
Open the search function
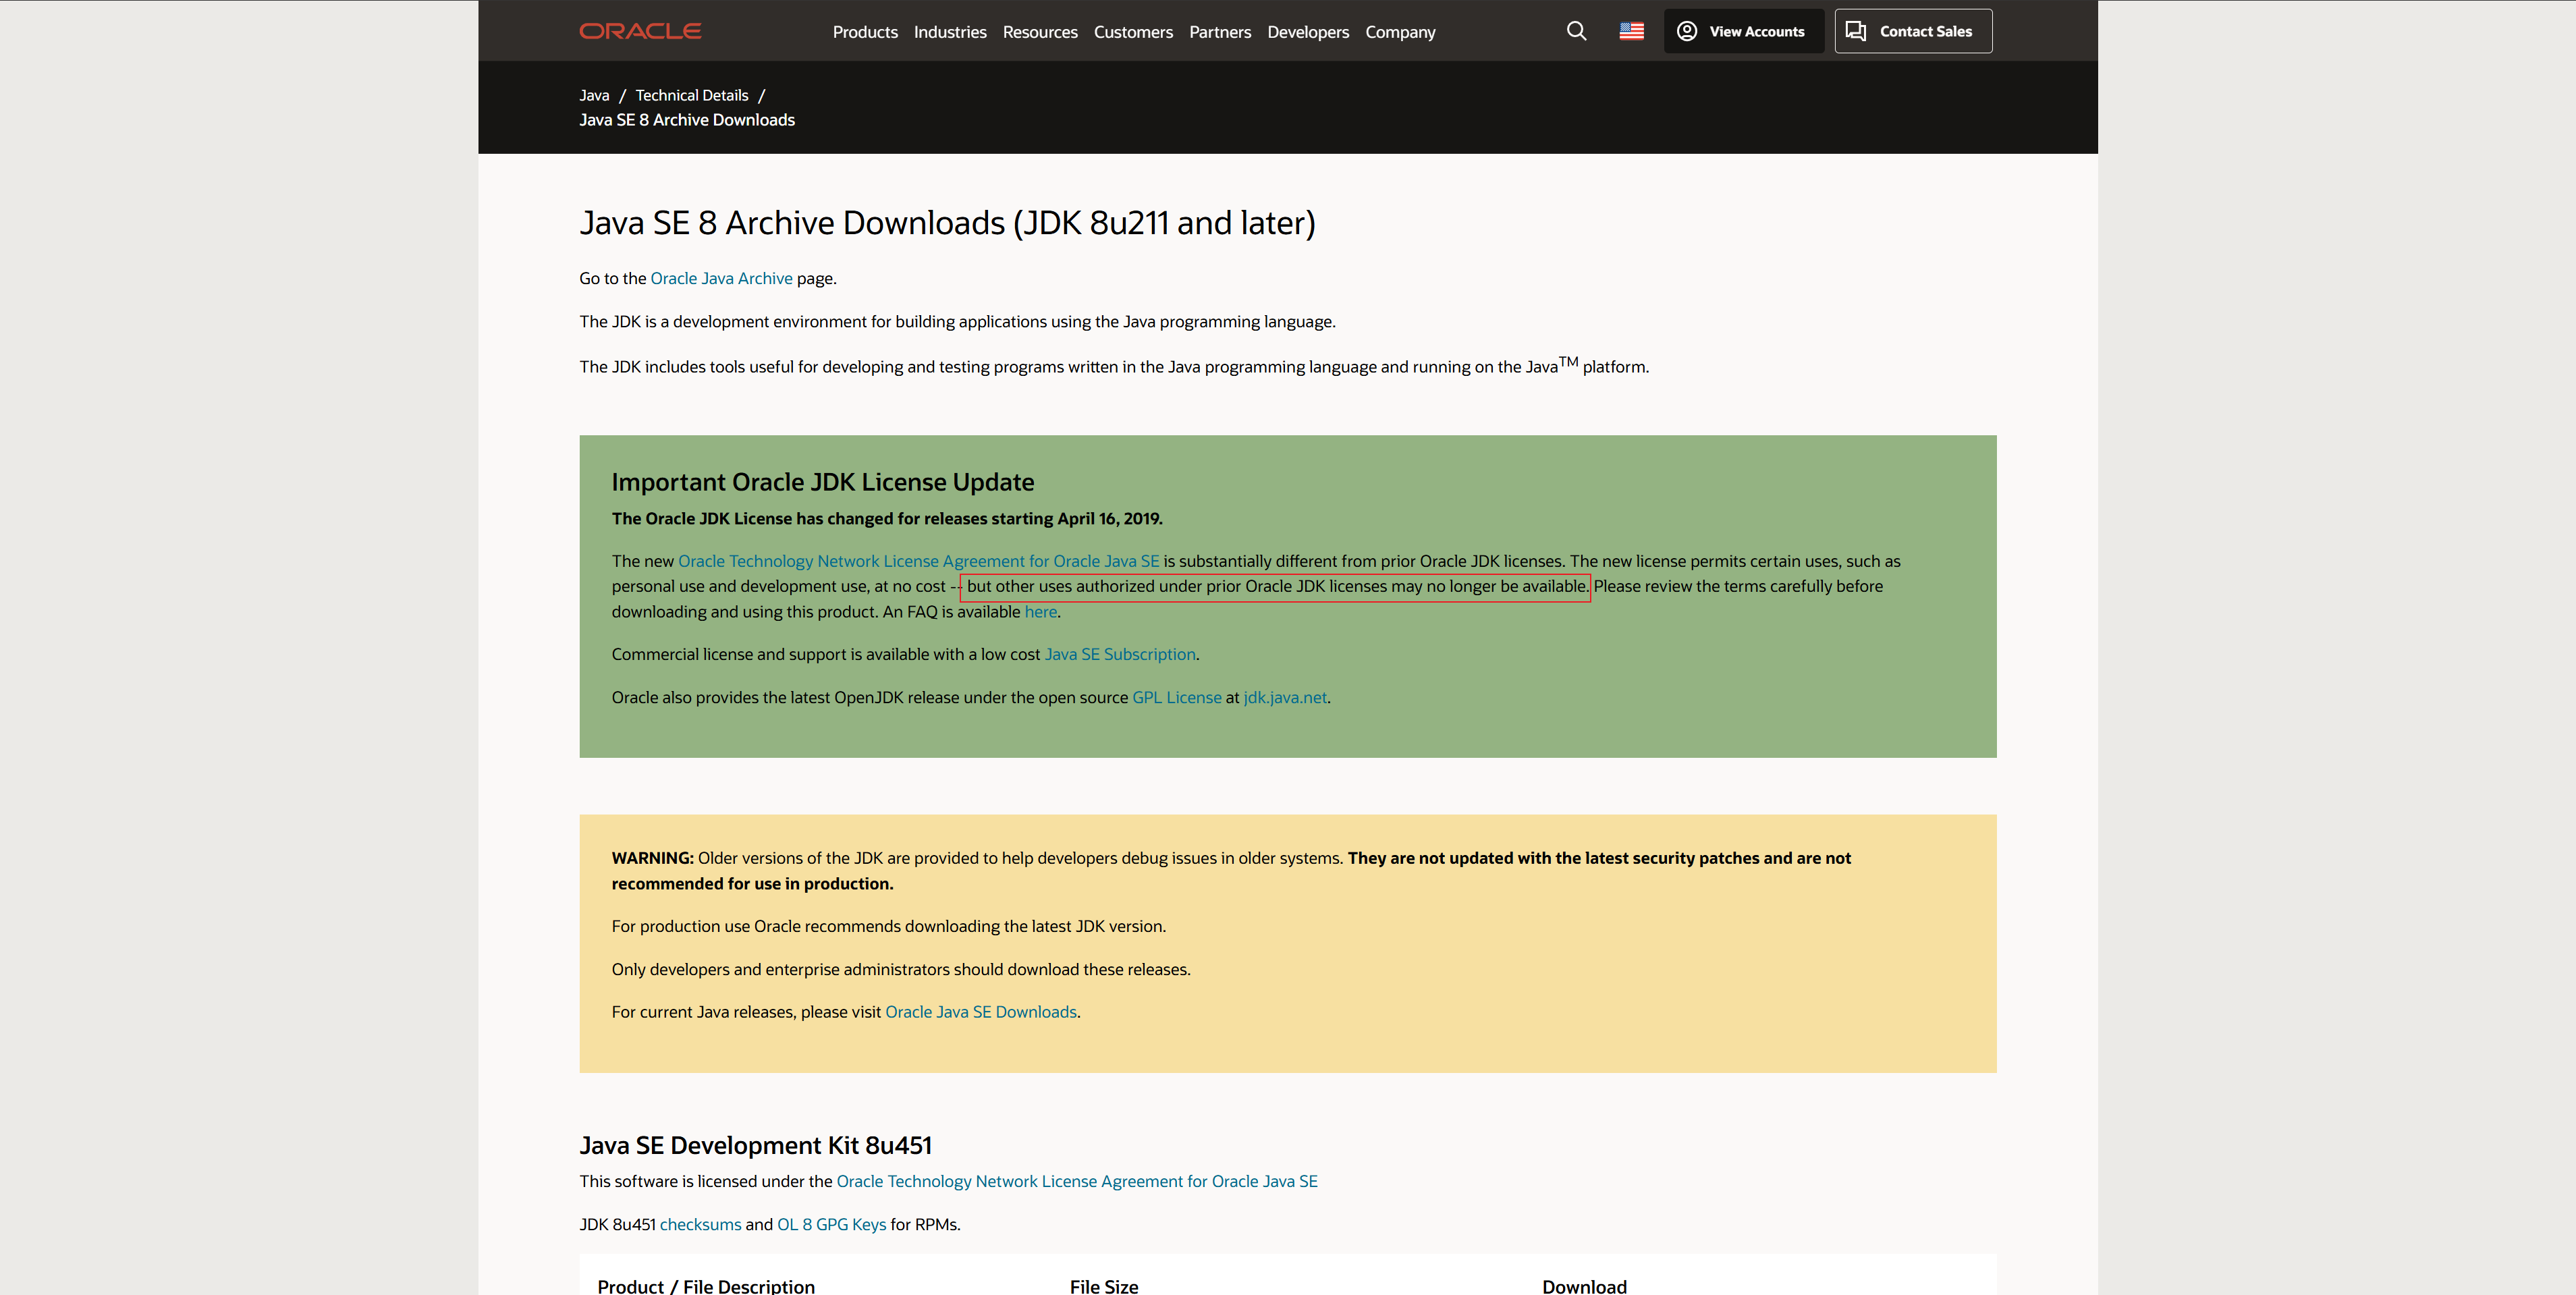coord(1576,31)
